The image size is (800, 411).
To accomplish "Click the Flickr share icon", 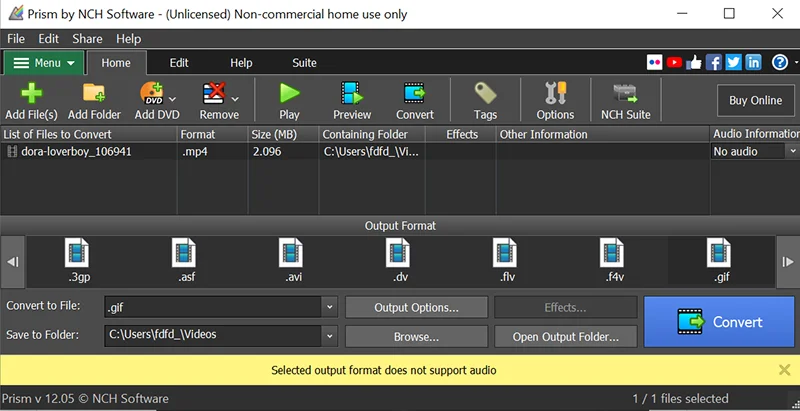I will [654, 63].
